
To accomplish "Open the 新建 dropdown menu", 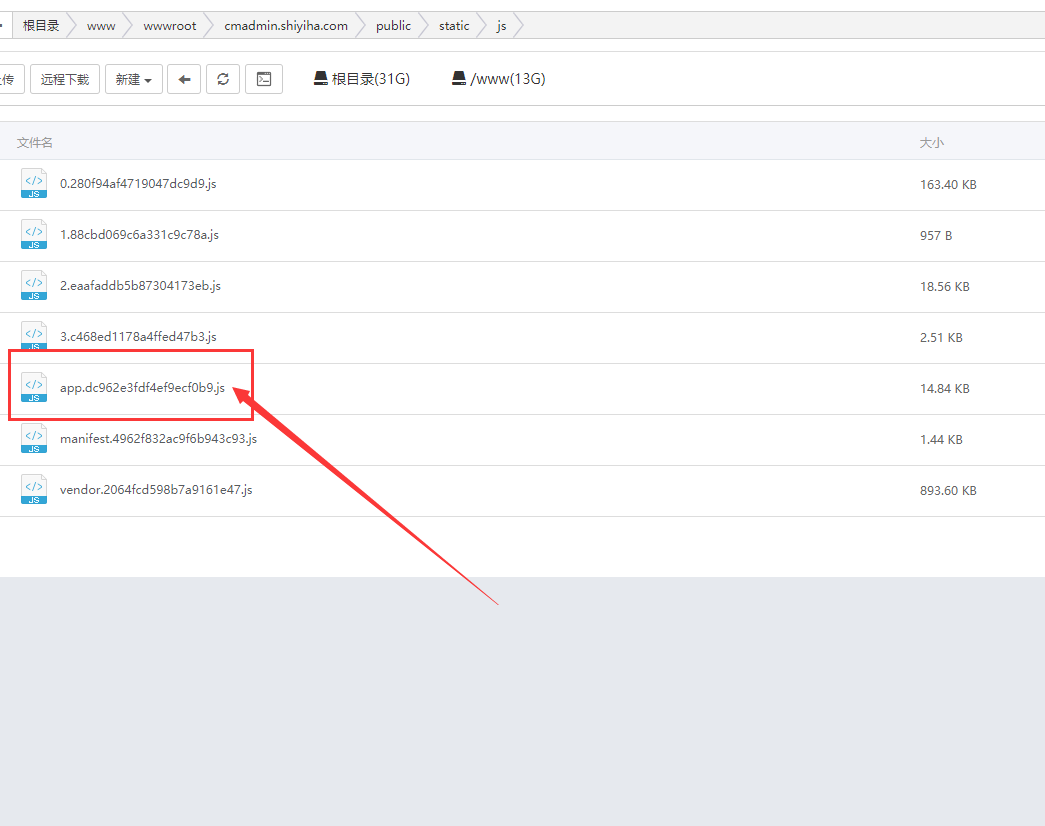I will (x=133, y=79).
